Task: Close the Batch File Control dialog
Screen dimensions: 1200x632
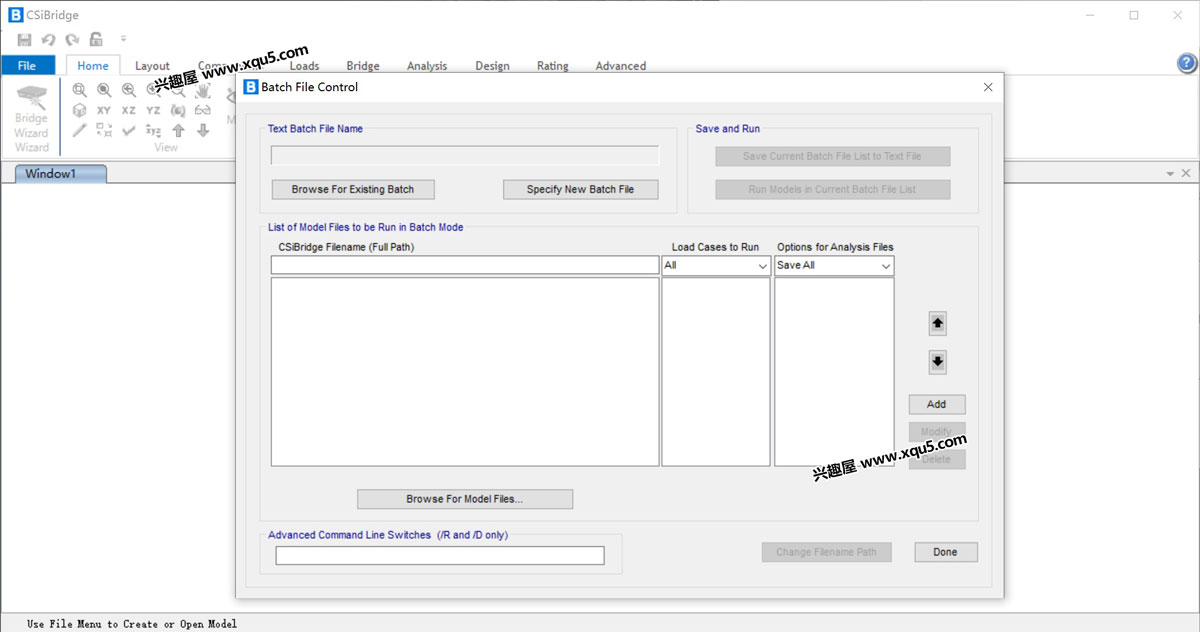Action: coord(988,87)
